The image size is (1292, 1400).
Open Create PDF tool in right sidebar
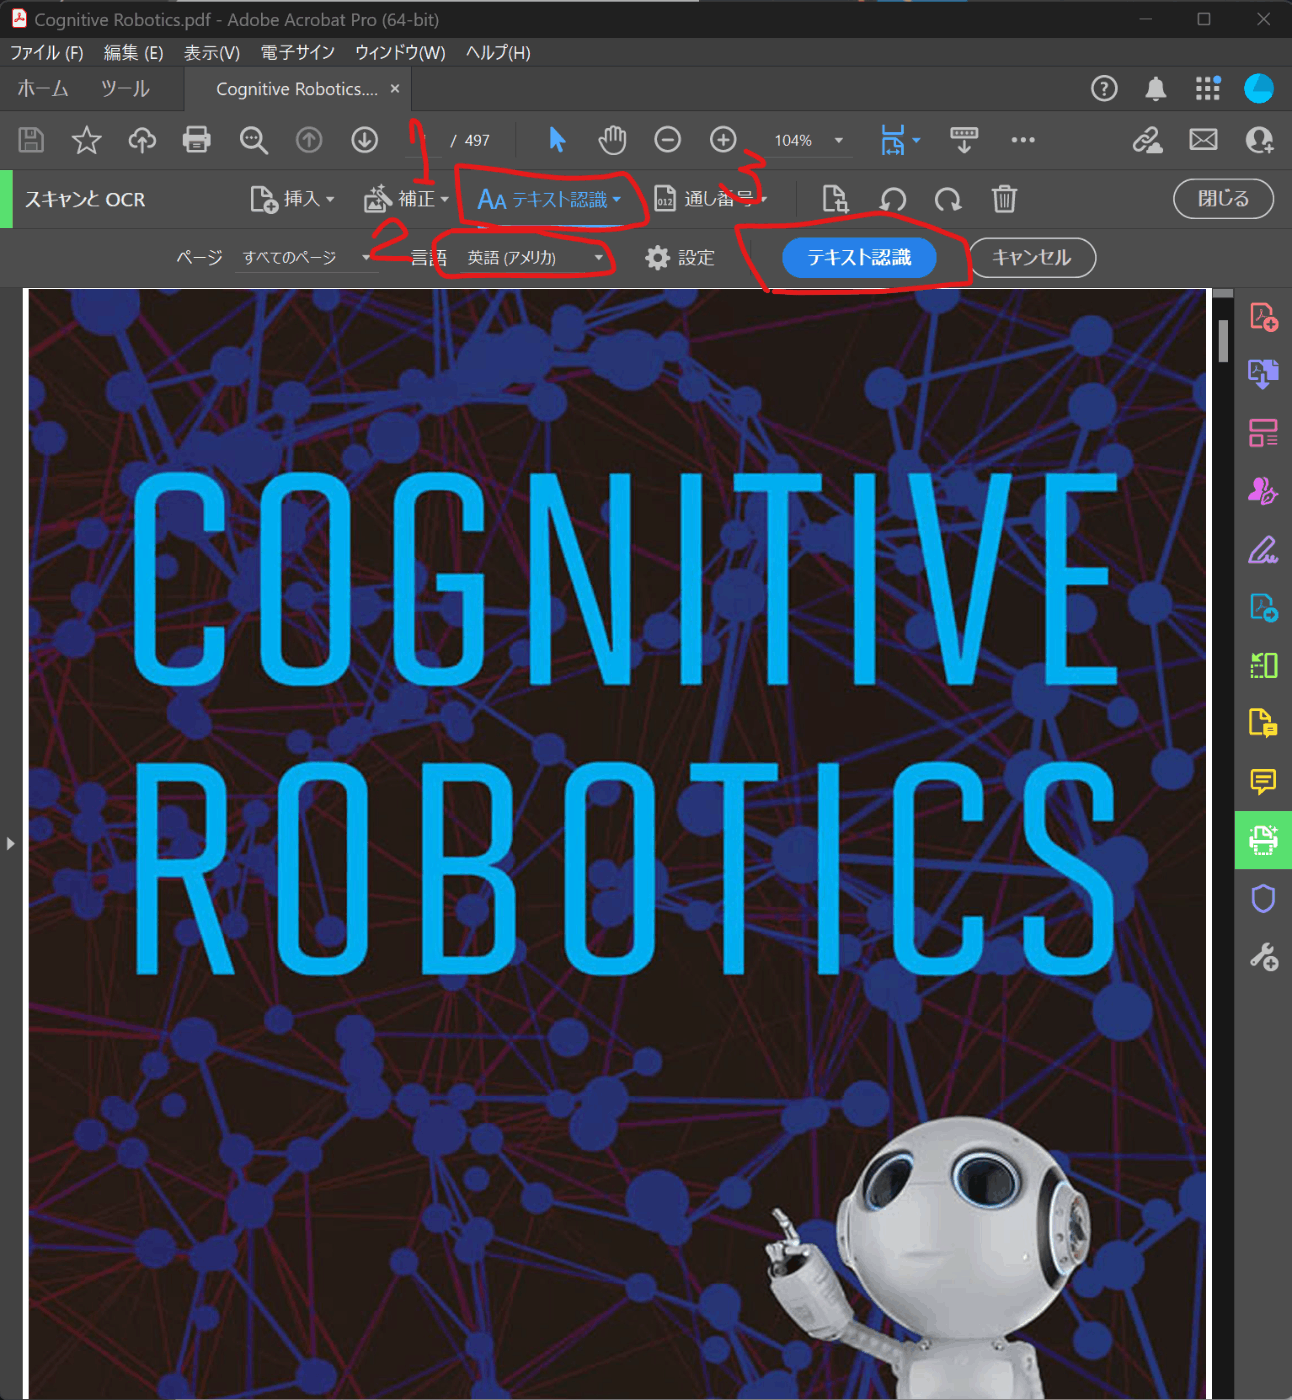coord(1263,317)
